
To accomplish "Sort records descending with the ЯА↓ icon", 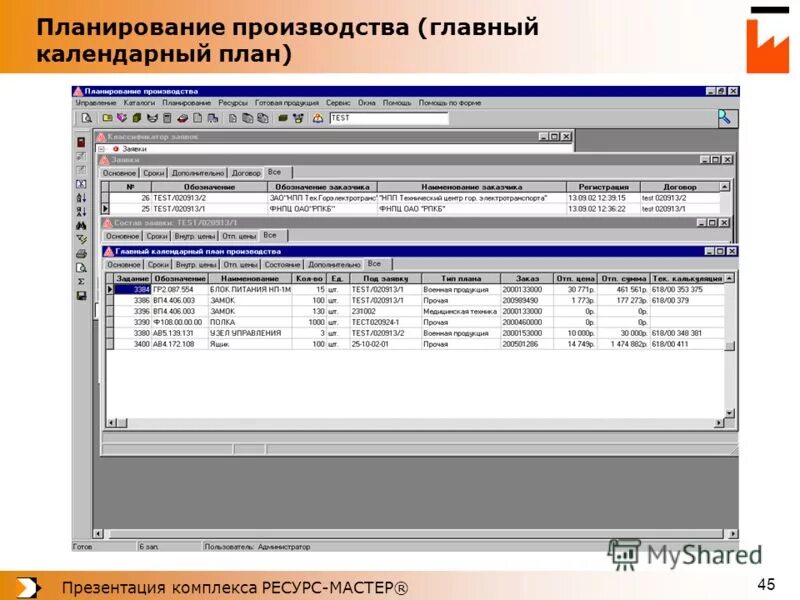I will (x=79, y=209).
